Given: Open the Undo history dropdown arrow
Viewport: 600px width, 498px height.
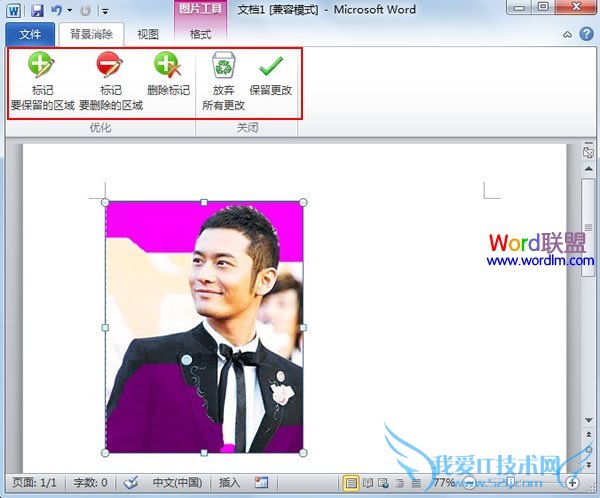Looking at the screenshot, I should 70,10.
